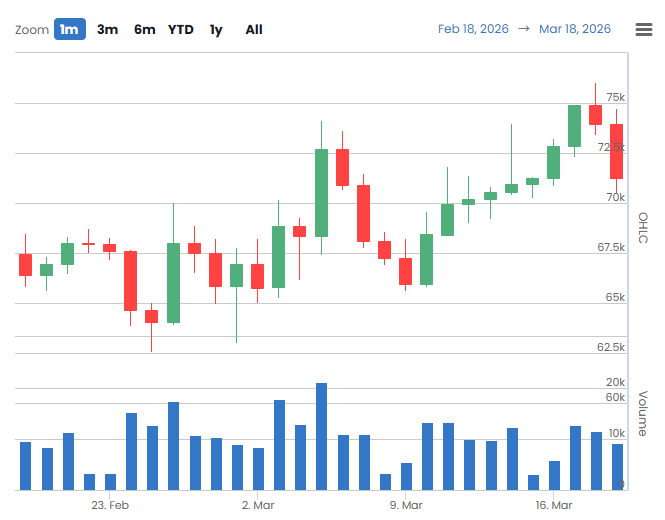Click the 23. Feb x-axis label
The image size is (665, 520).
coord(109,505)
